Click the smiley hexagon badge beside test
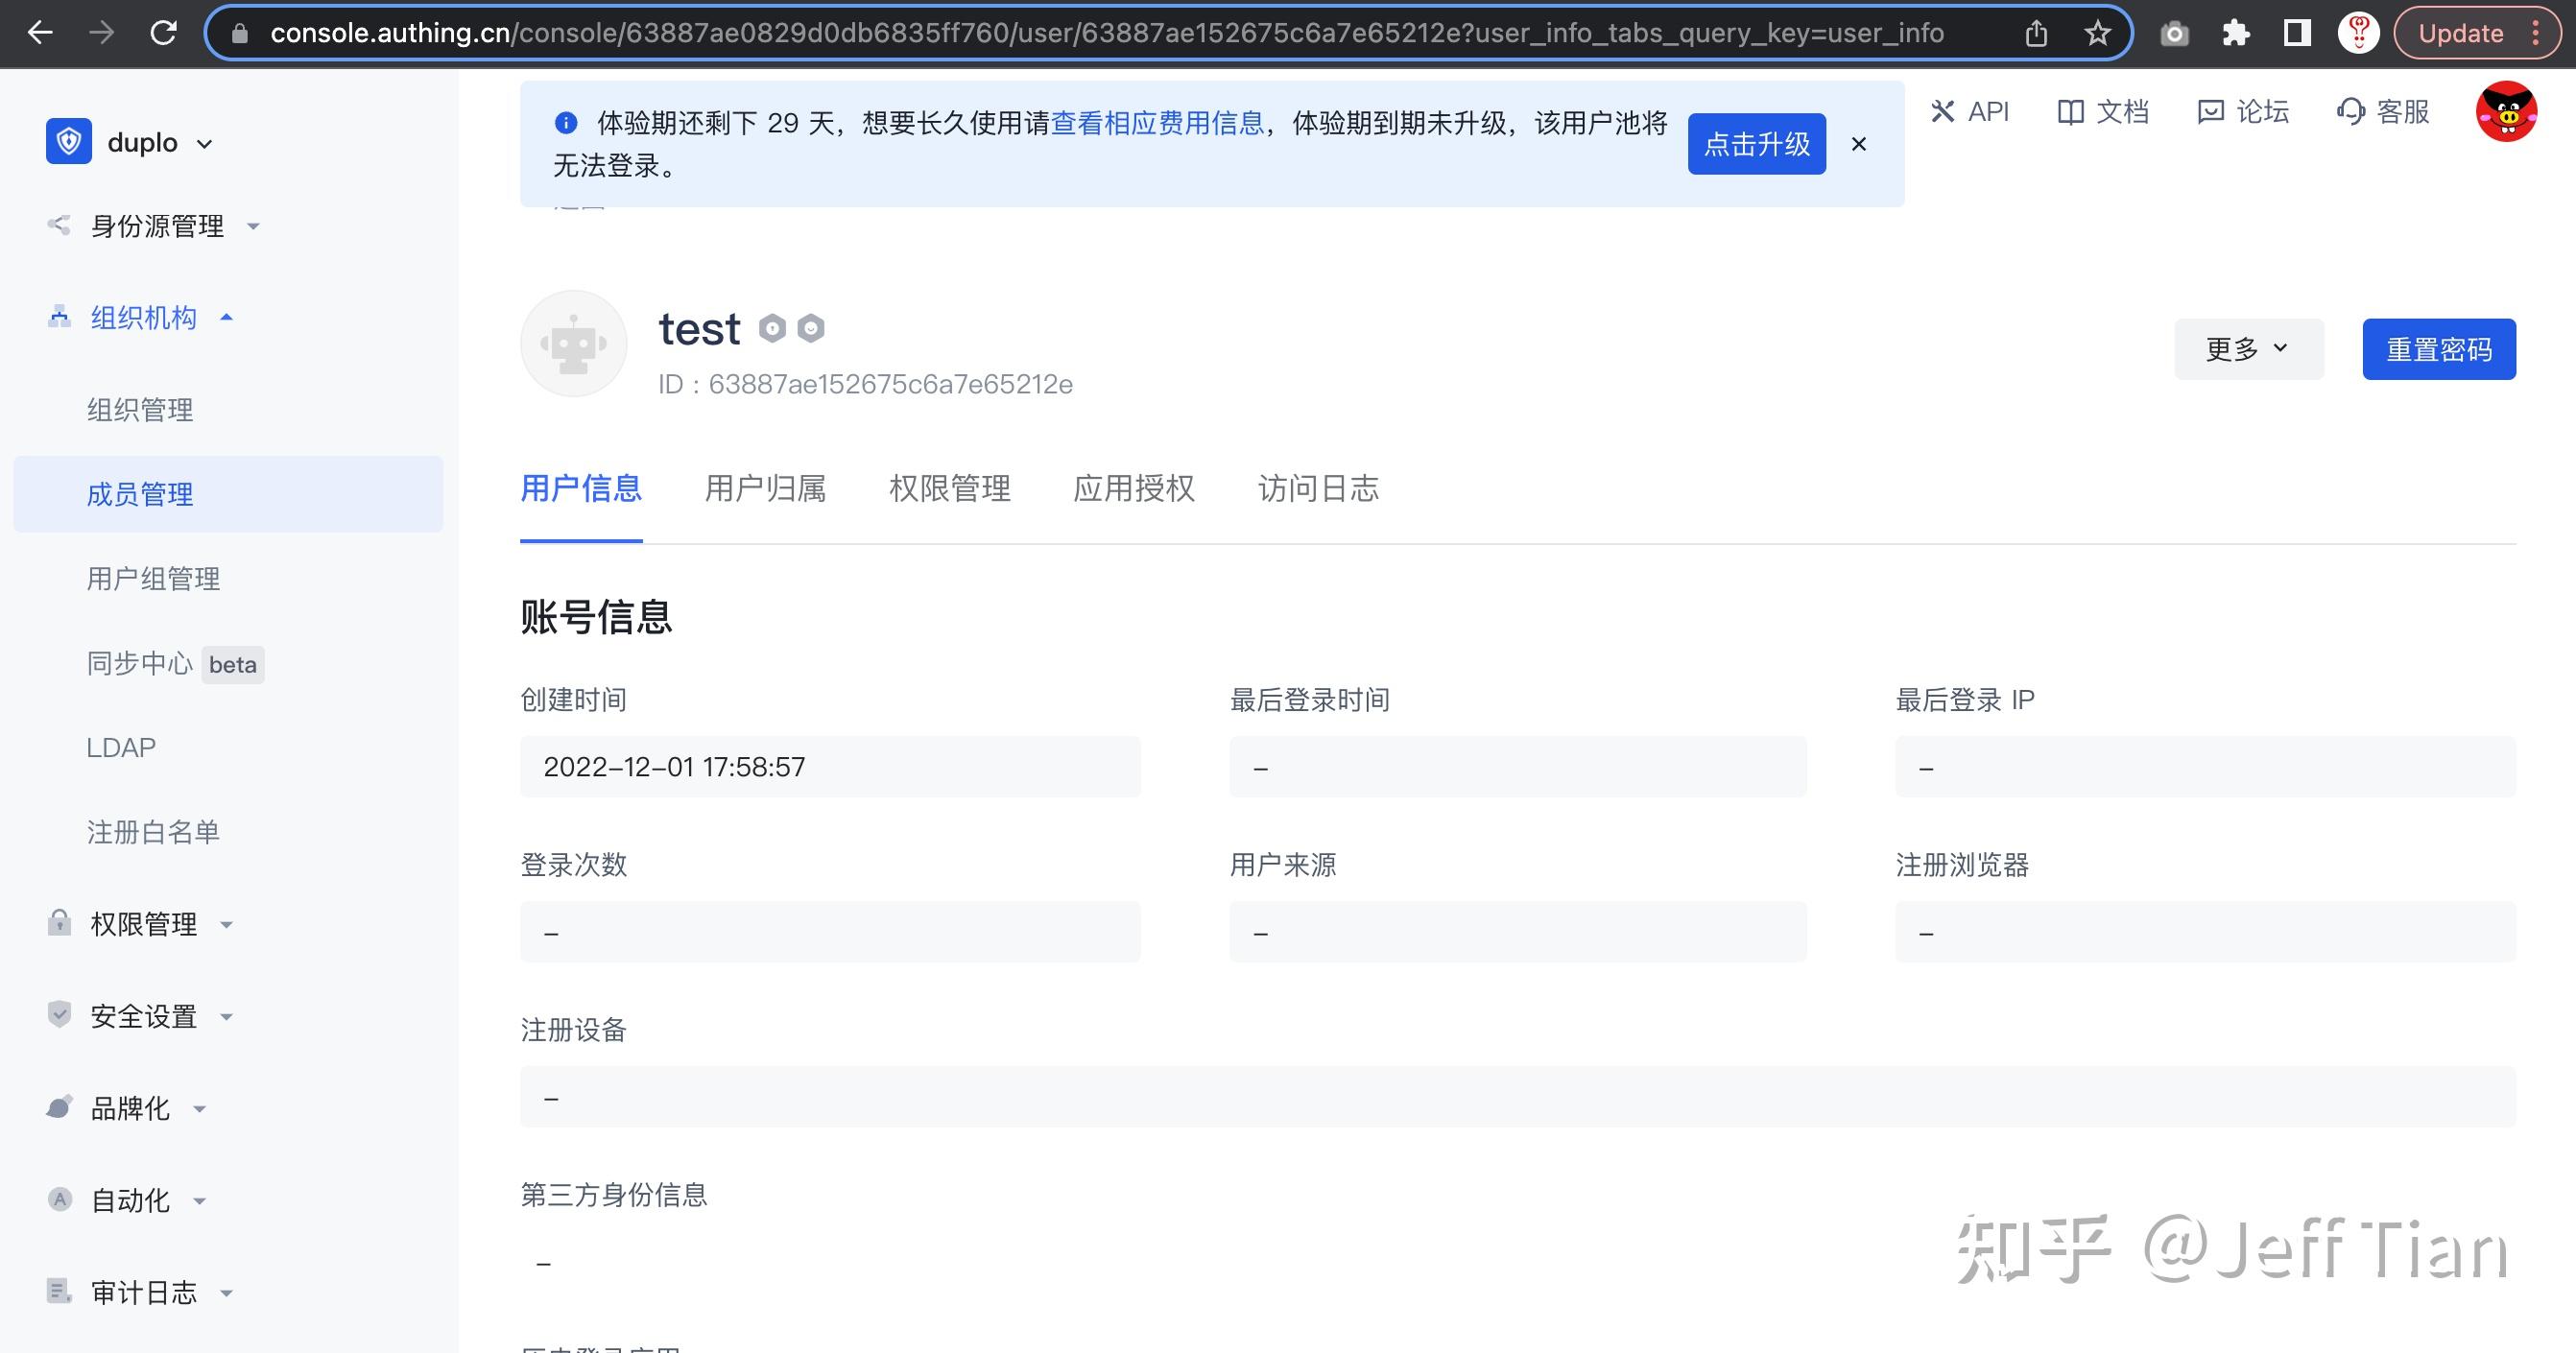This screenshot has height=1353, width=2576. [x=810, y=328]
